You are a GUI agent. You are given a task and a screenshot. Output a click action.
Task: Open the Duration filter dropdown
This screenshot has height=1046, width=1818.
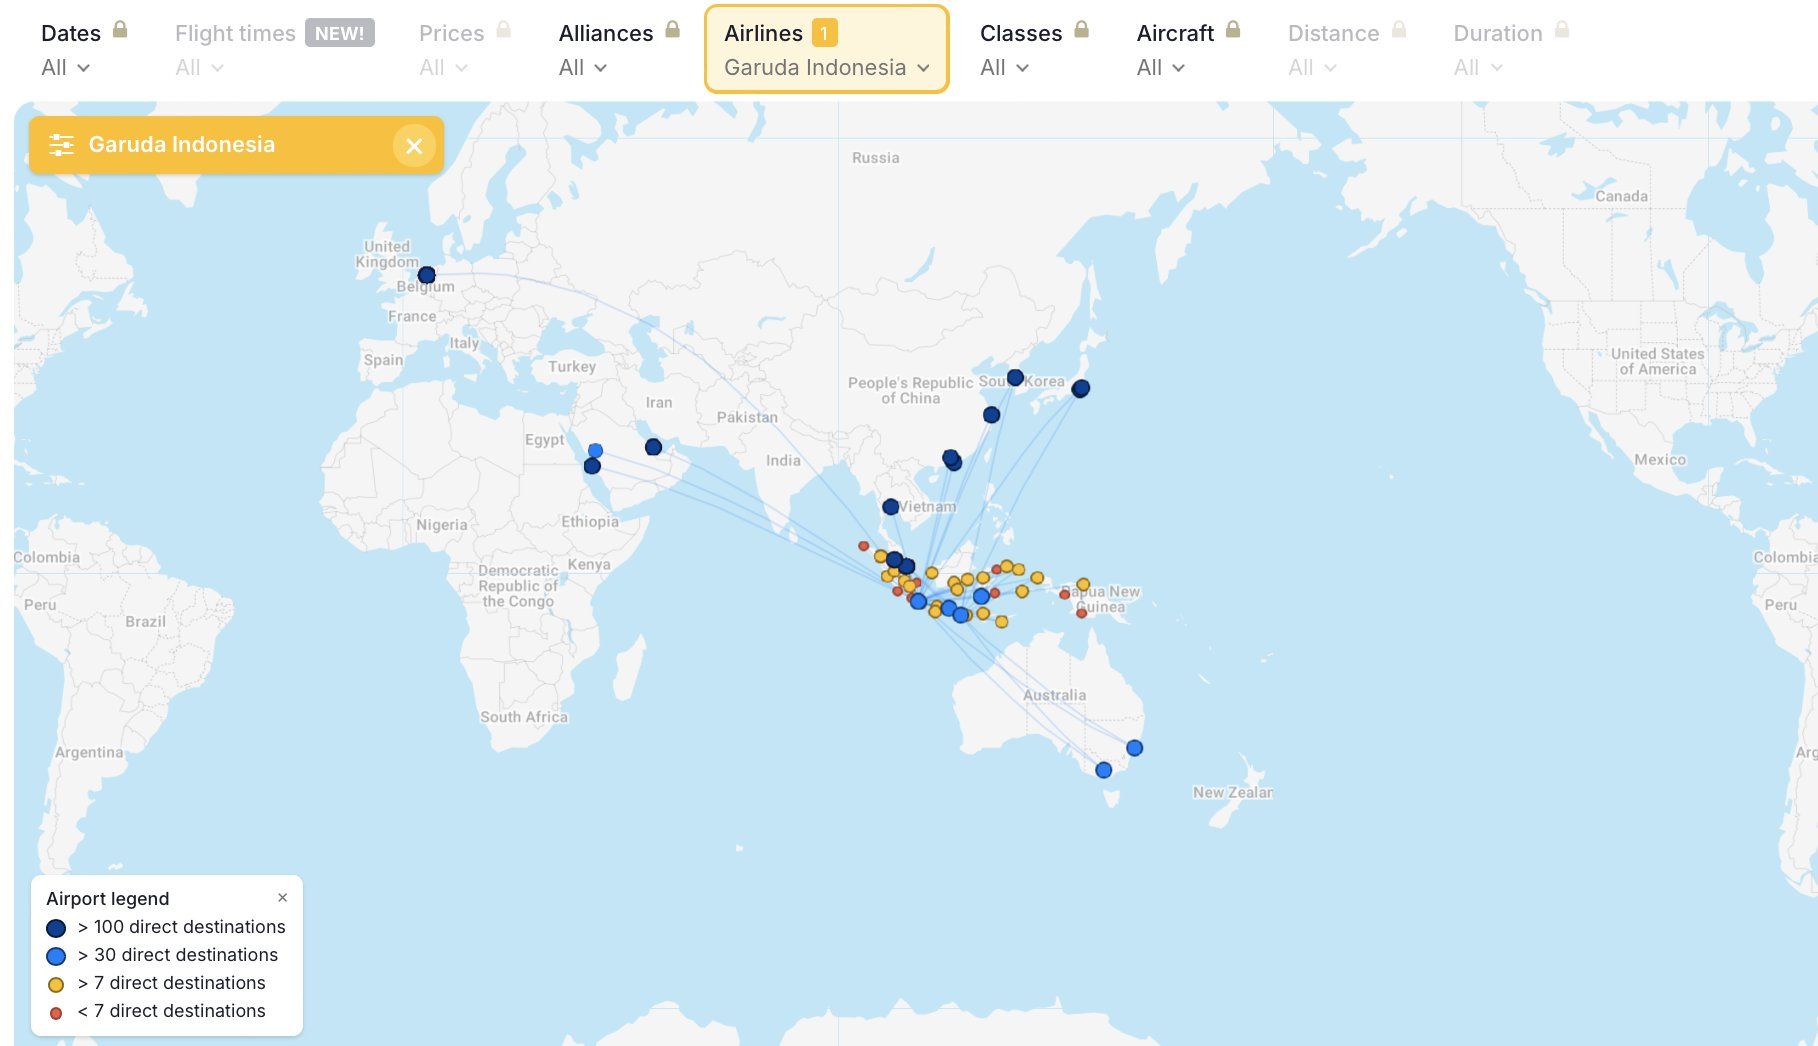pos(1478,68)
